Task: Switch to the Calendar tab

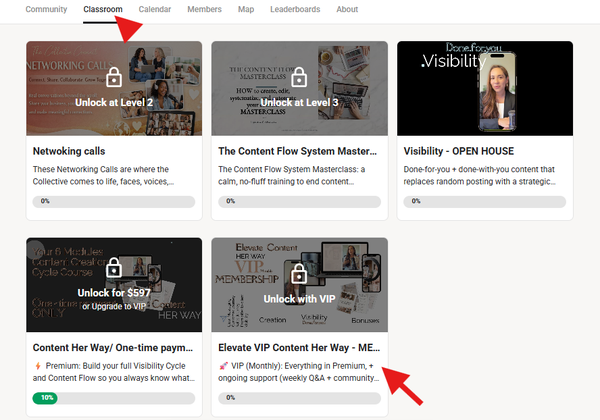Action: coord(154,9)
